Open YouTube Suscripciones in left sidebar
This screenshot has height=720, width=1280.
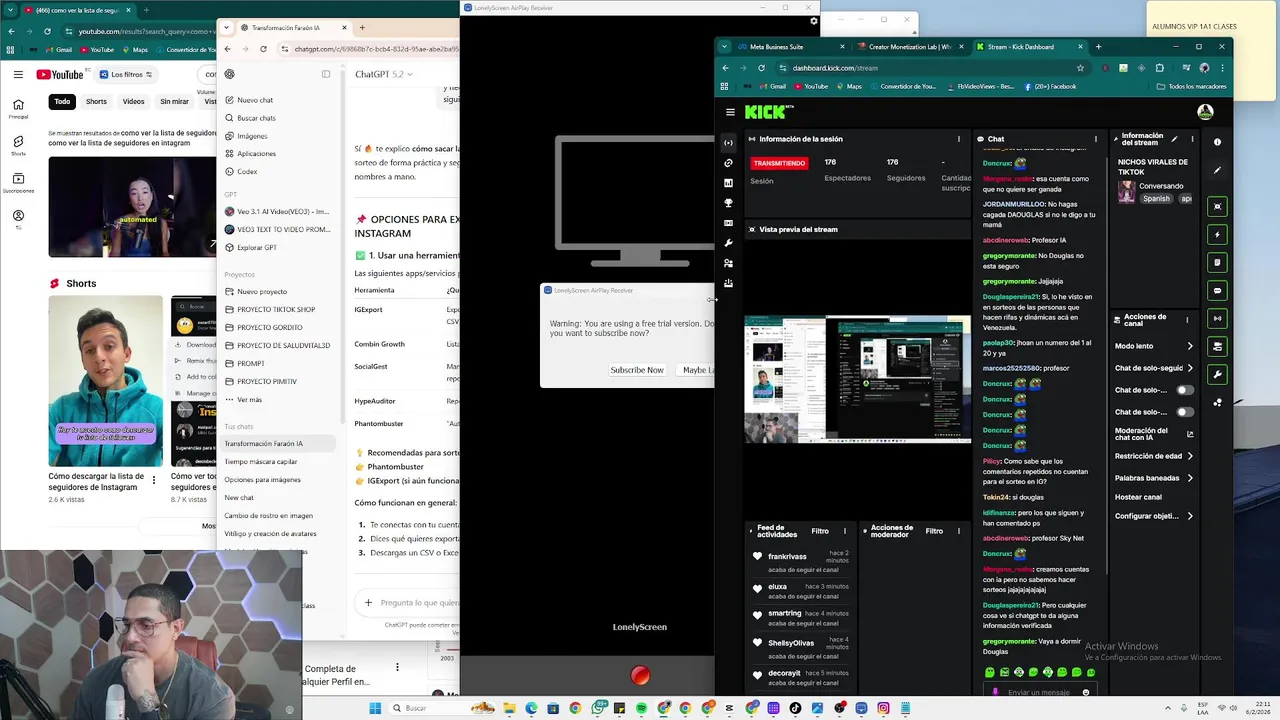pos(18,181)
